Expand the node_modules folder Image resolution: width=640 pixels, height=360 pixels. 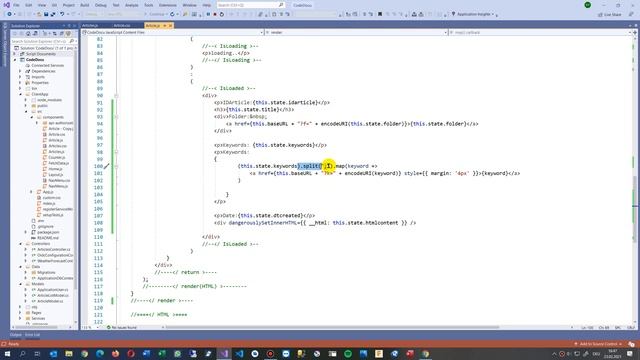click(26, 100)
